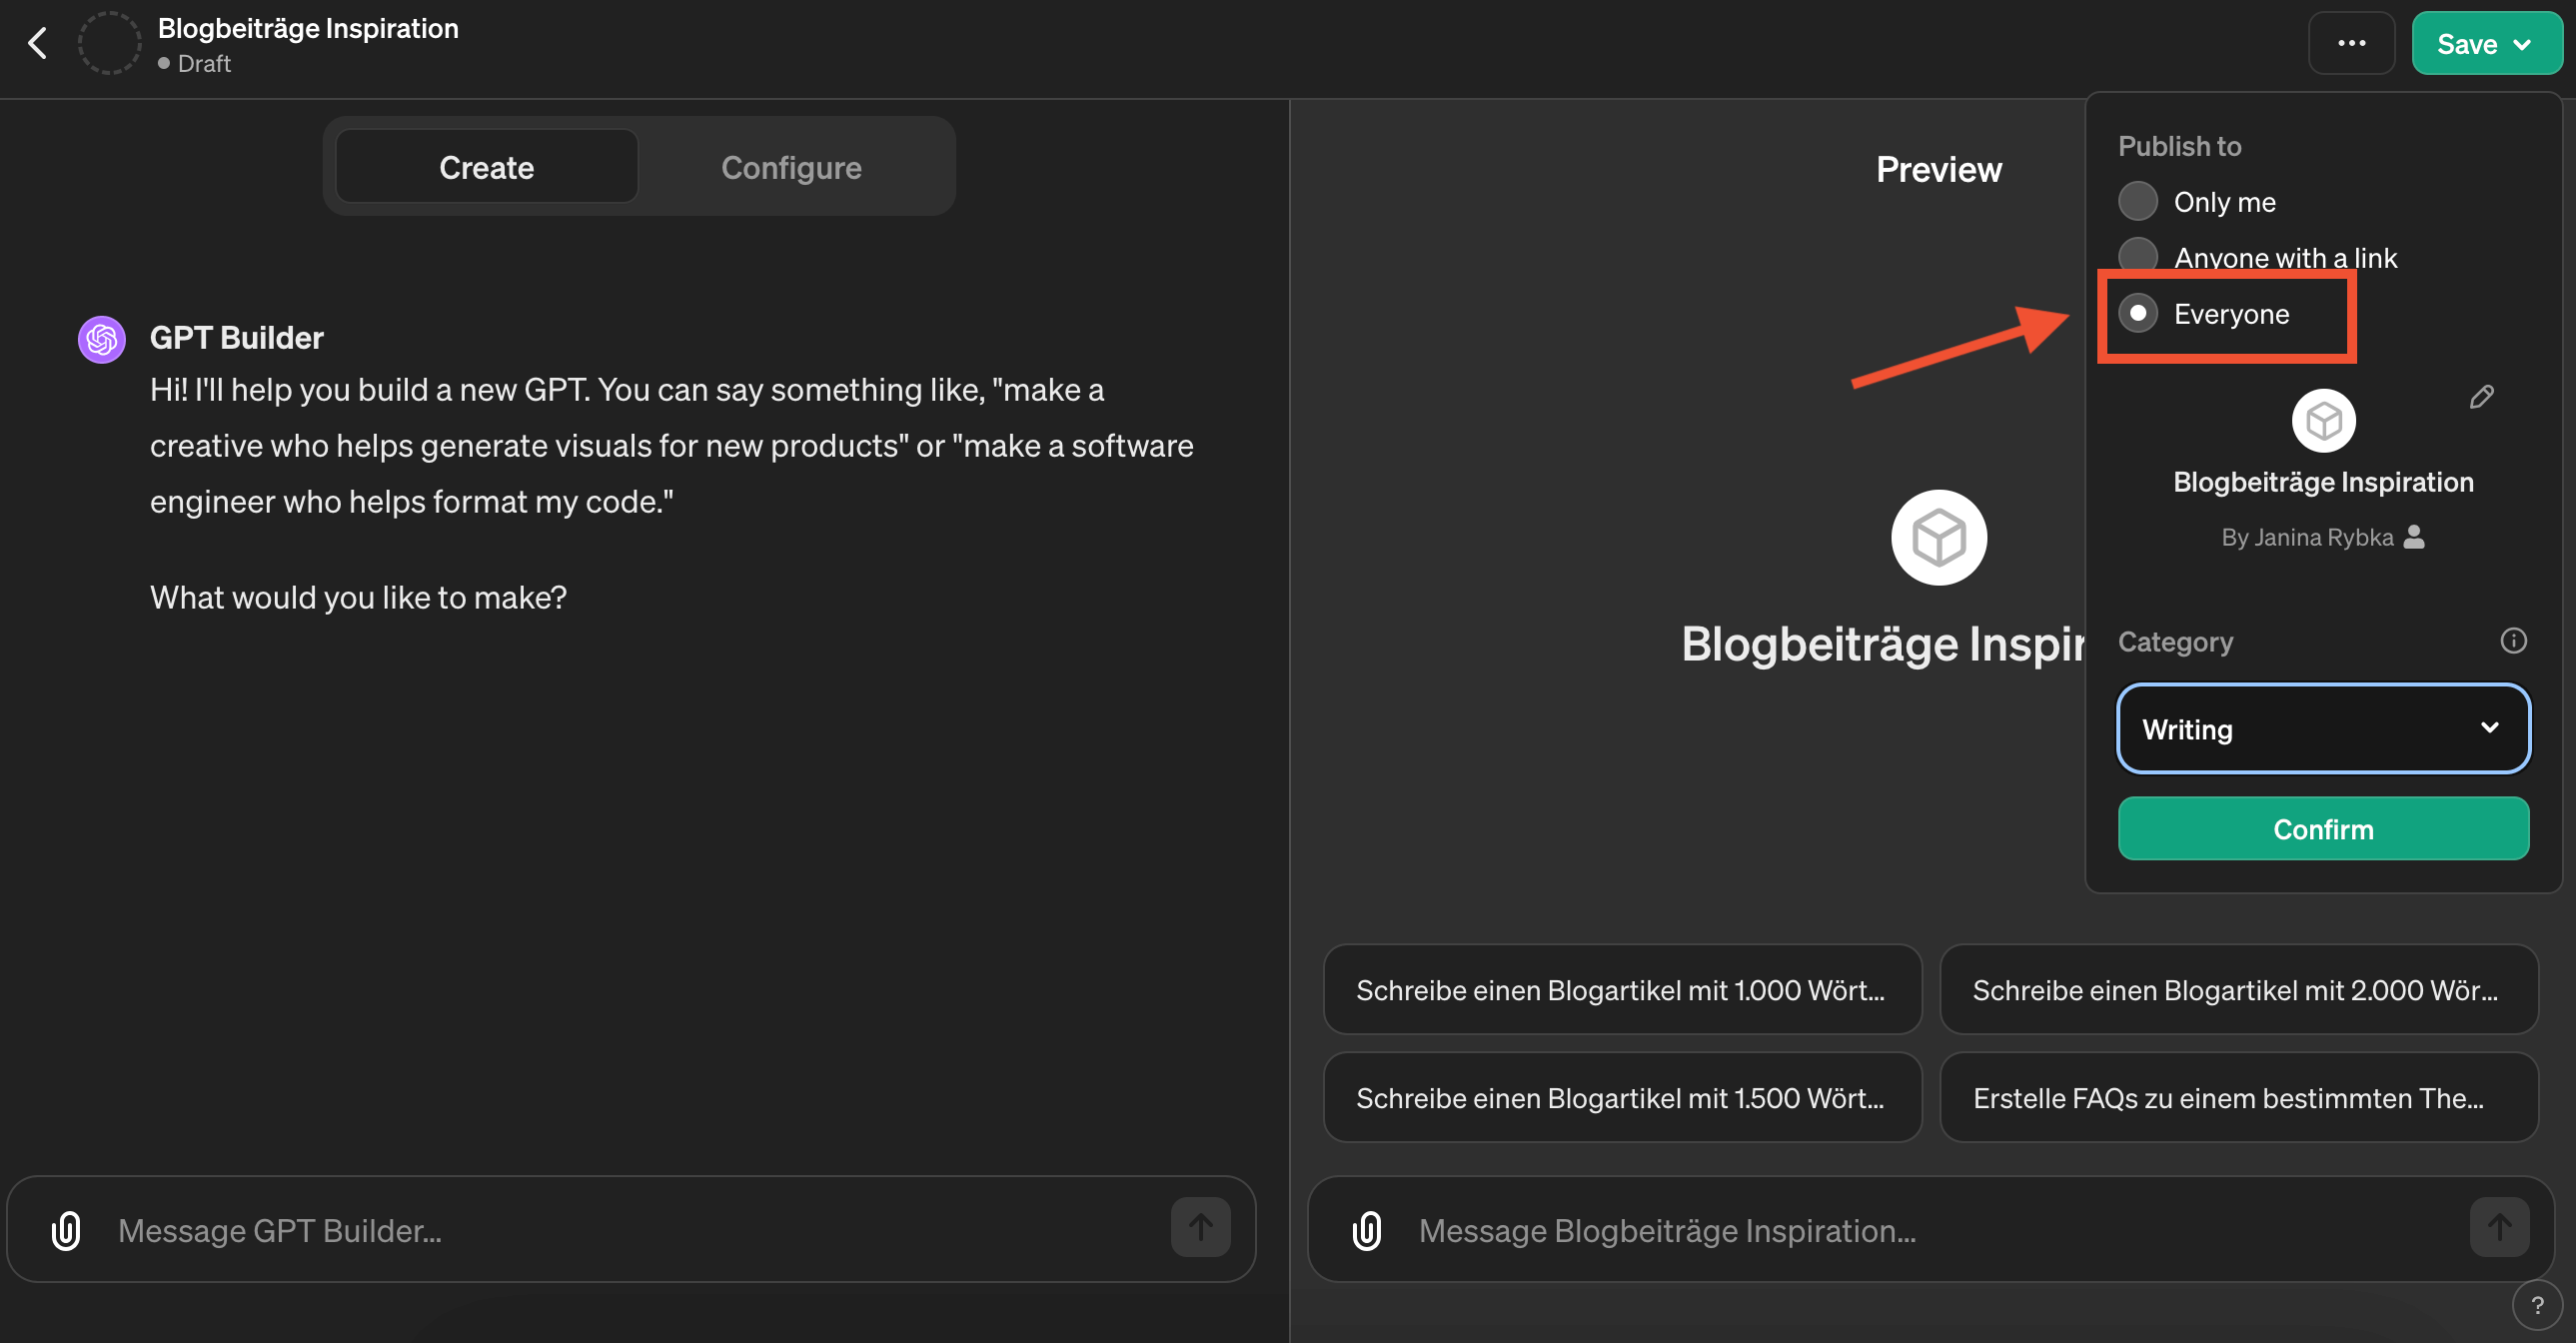
Task: Open the three-dots more options menu
Action: 2350,43
